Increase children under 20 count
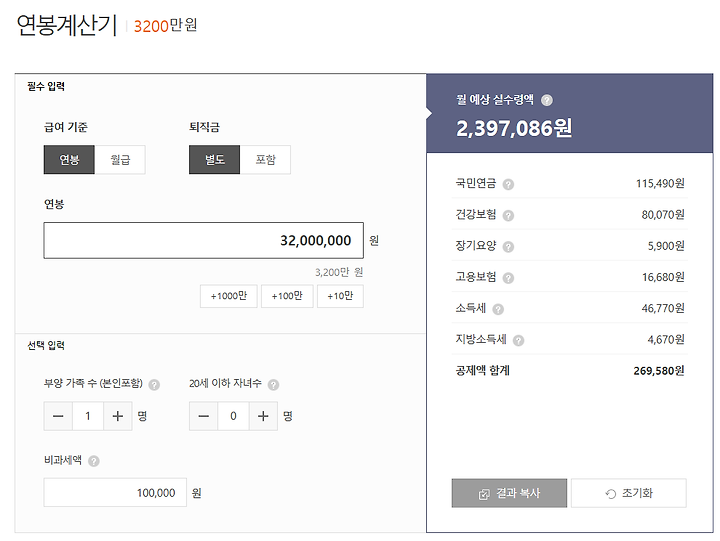The height and width of the screenshot is (541, 720). pyautogui.click(x=263, y=416)
